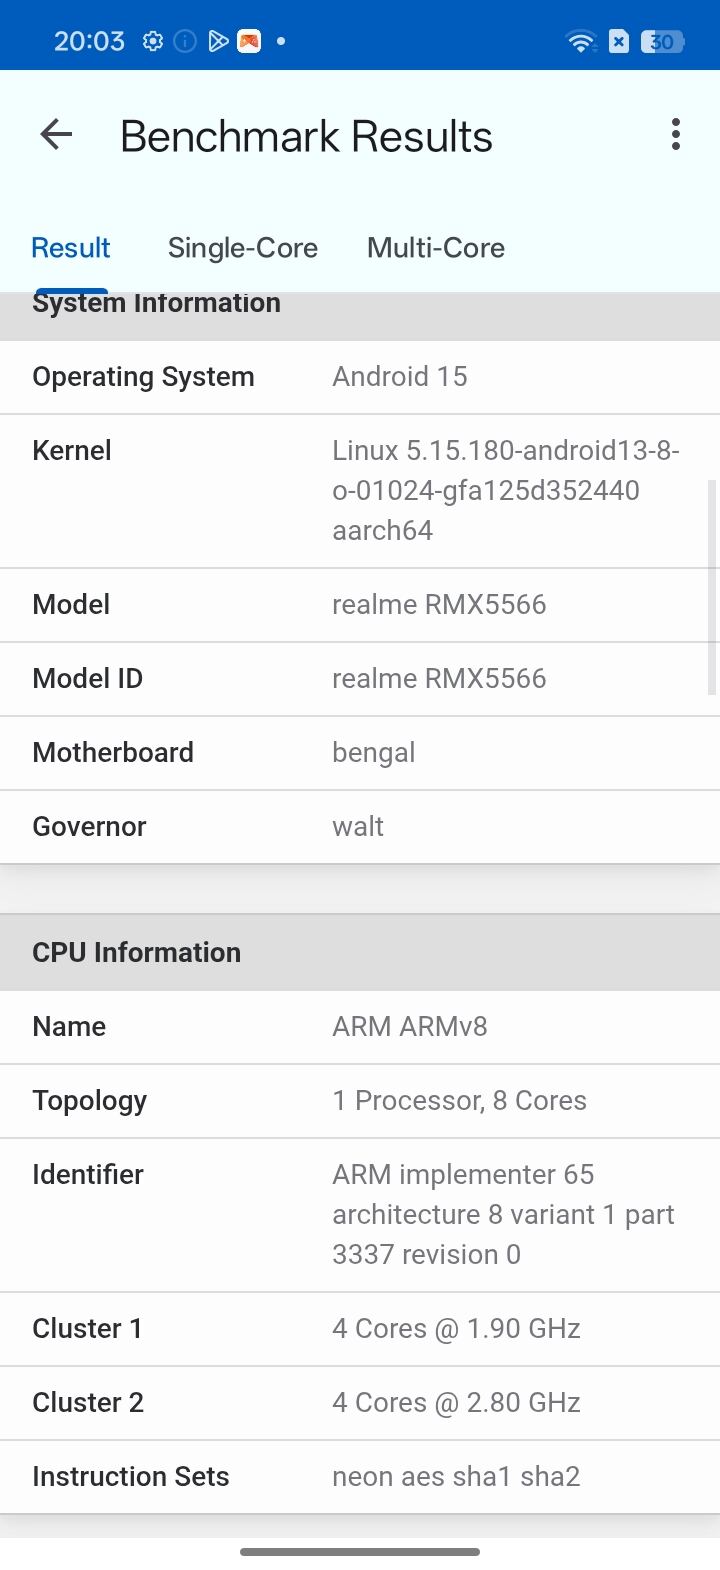The height and width of the screenshot is (1570, 720).
Task: Tap the CPU Information section header
Action: 360,952
